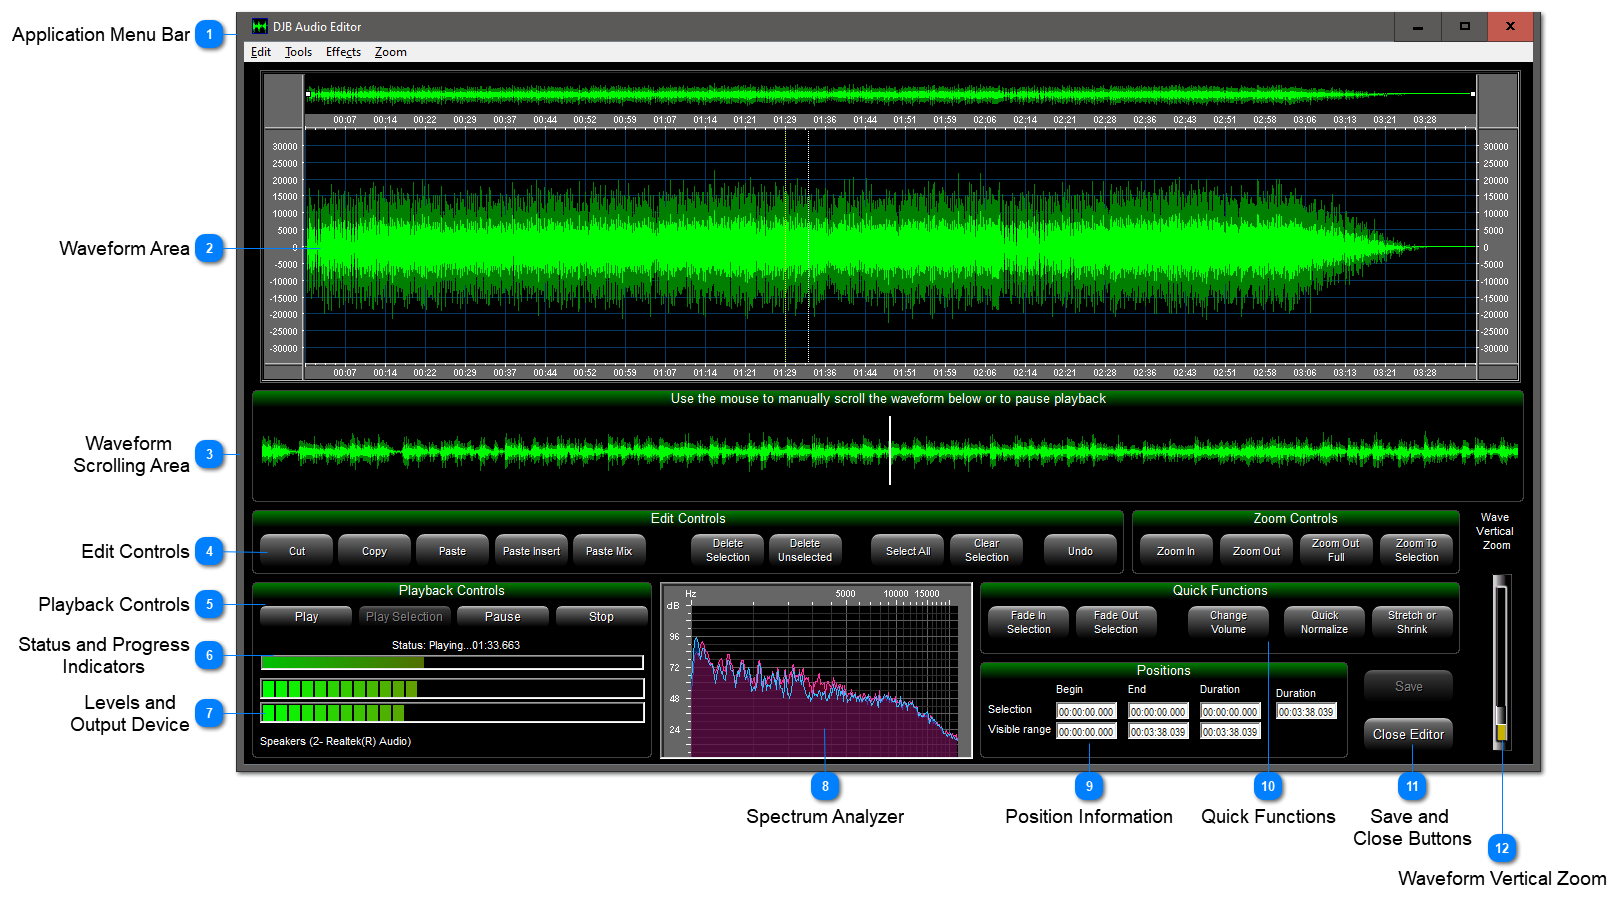Click the DJB Audio Editor title icon
This screenshot has height=905, width=1623.
tap(260, 26)
